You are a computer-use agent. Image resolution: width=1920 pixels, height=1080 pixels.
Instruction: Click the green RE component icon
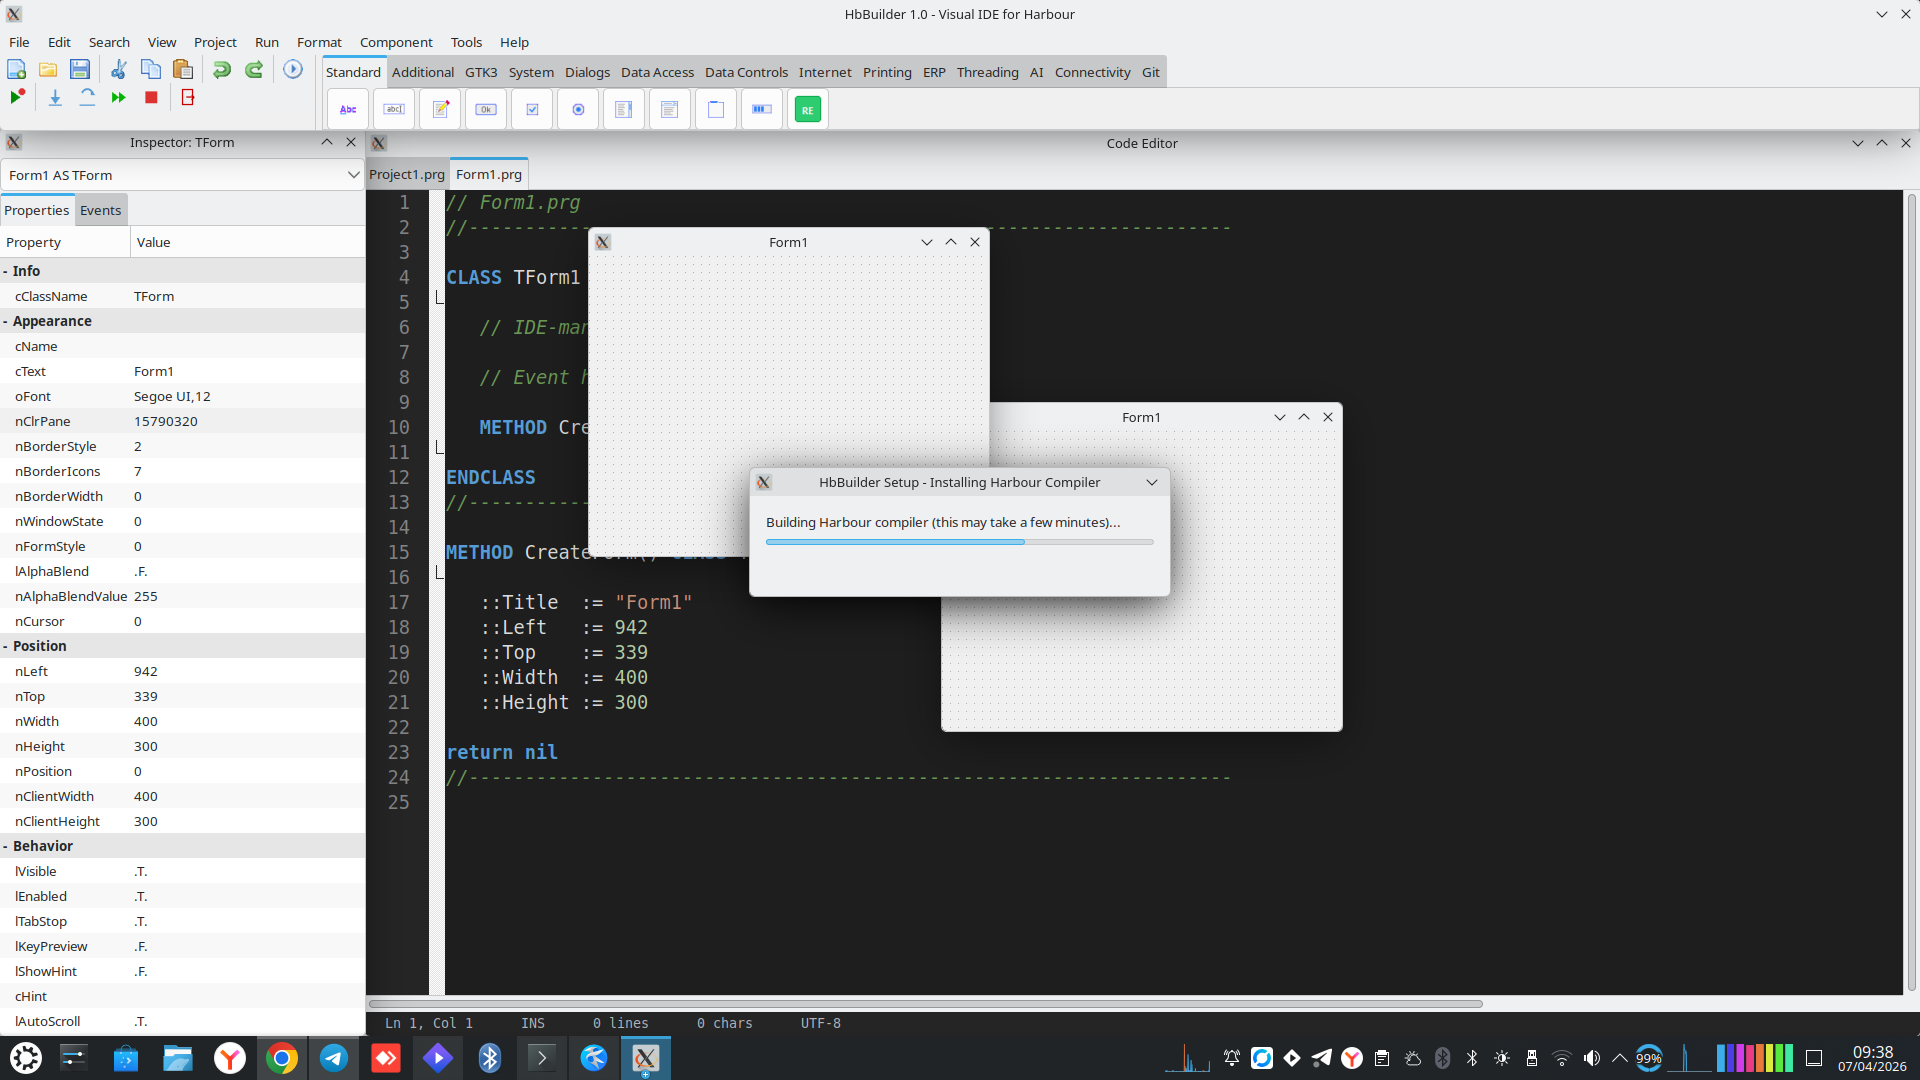[x=807, y=109]
